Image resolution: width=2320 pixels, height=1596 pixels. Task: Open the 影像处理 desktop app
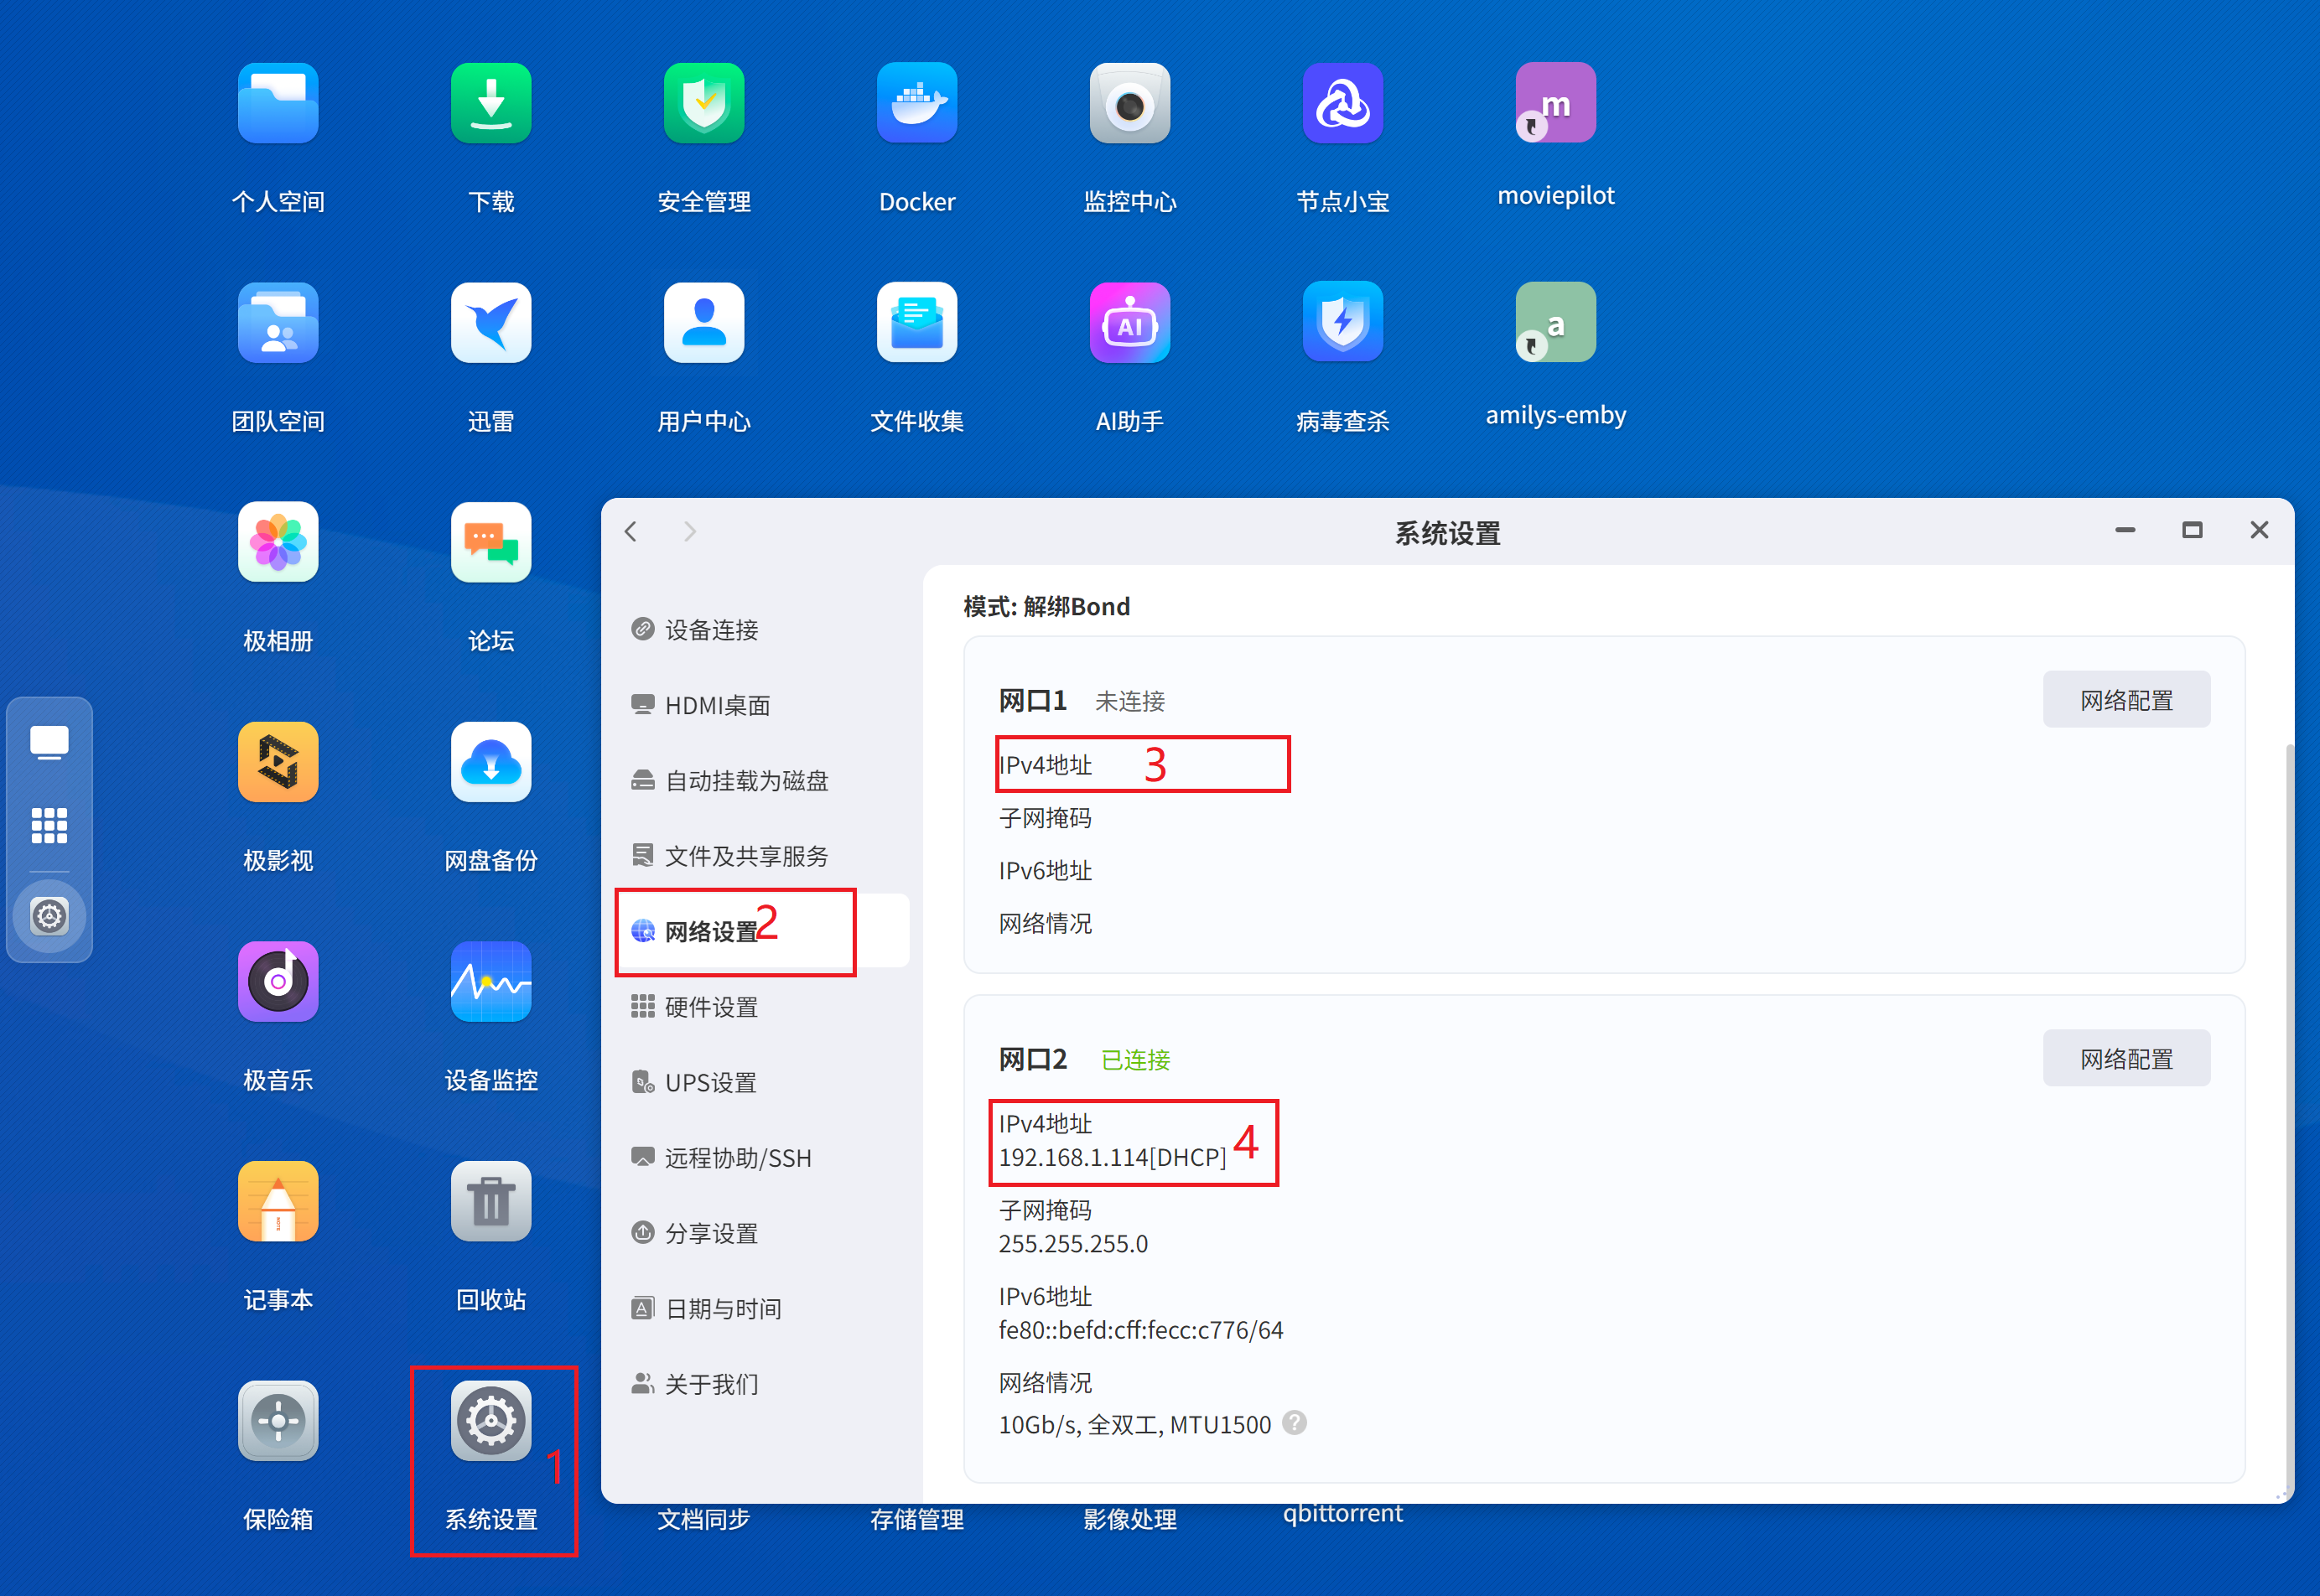click(x=1130, y=1519)
